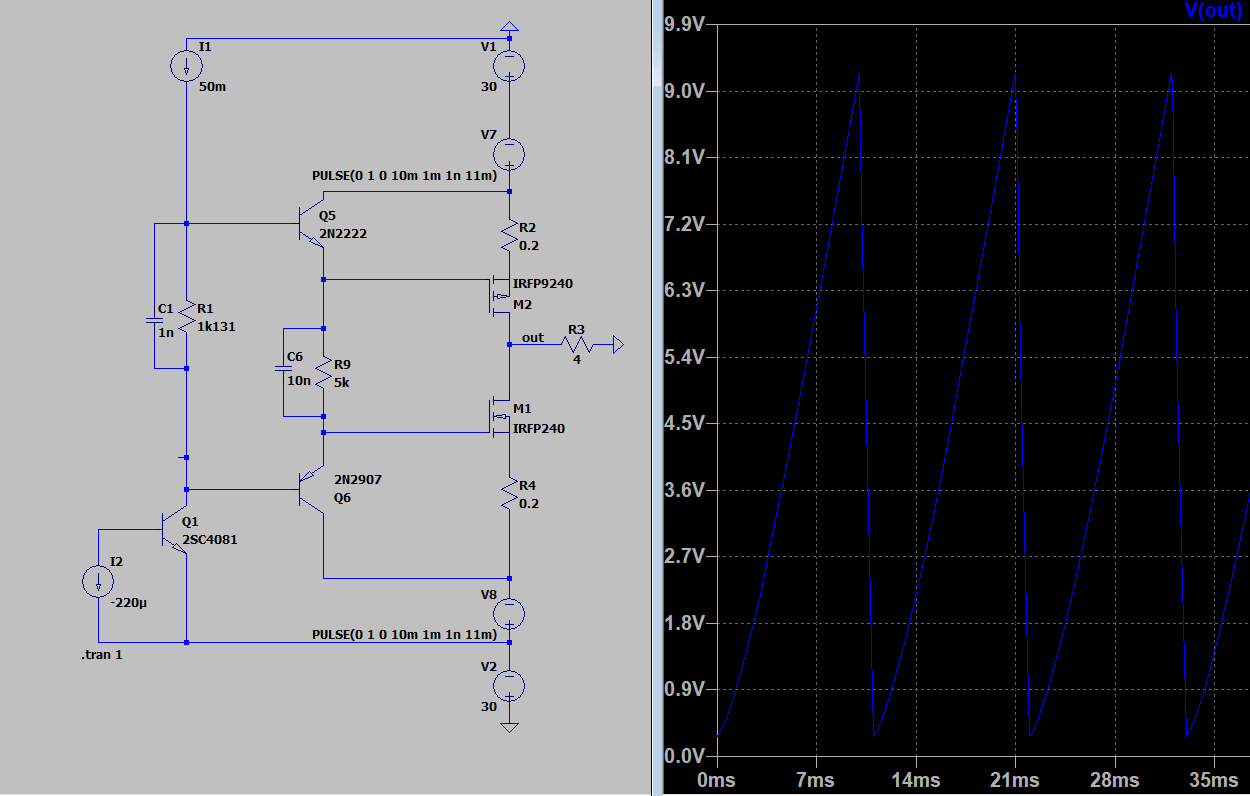This screenshot has height=796, width=1250.
Task: Click the 2N2222 model label
Action: (343, 234)
